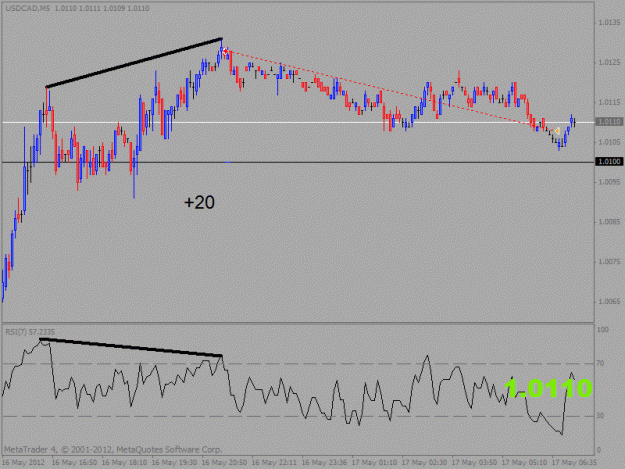Click the '17 May 03:50' time axis label

point(474,463)
